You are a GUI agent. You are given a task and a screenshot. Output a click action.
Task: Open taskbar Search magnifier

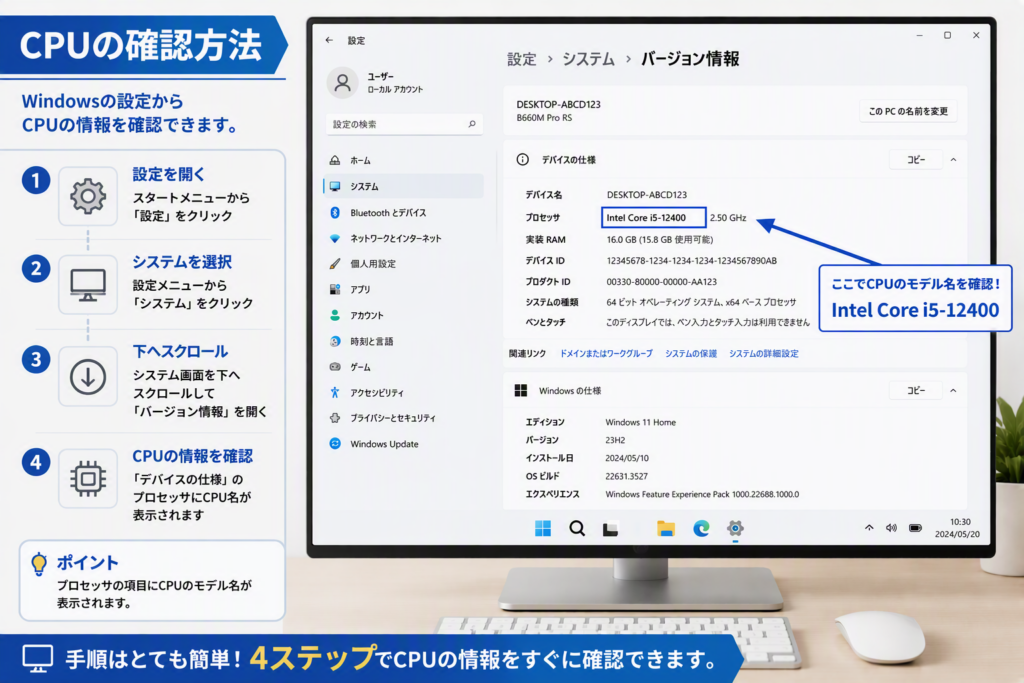click(577, 528)
